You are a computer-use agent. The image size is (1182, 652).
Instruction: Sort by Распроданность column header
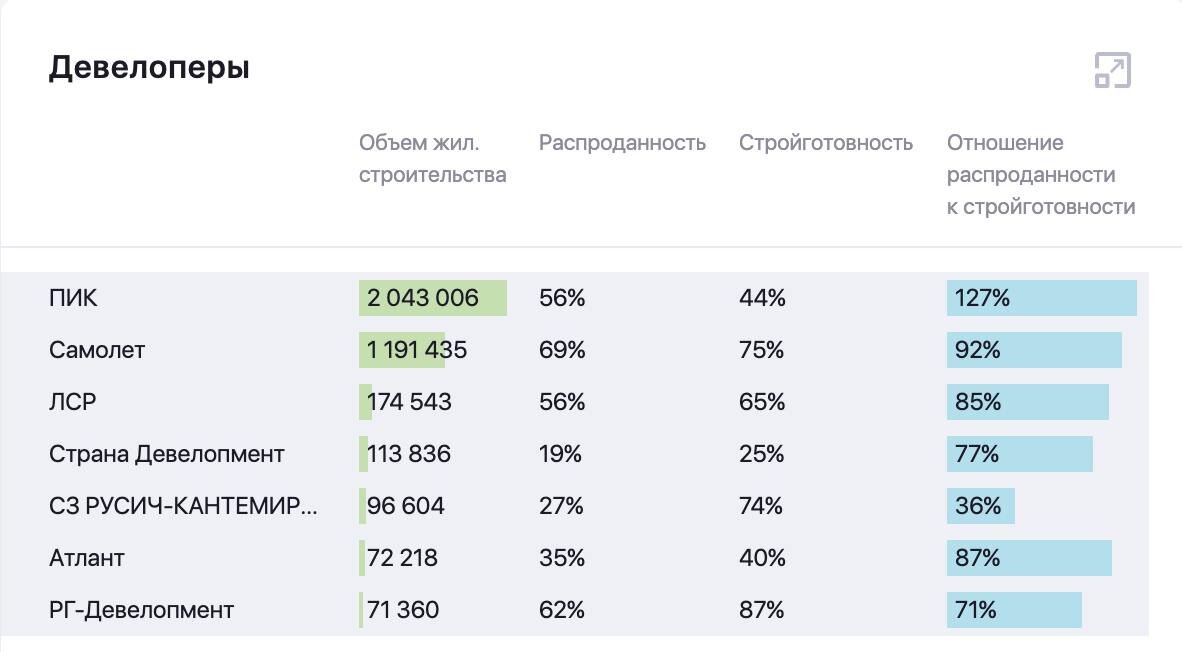click(x=622, y=143)
